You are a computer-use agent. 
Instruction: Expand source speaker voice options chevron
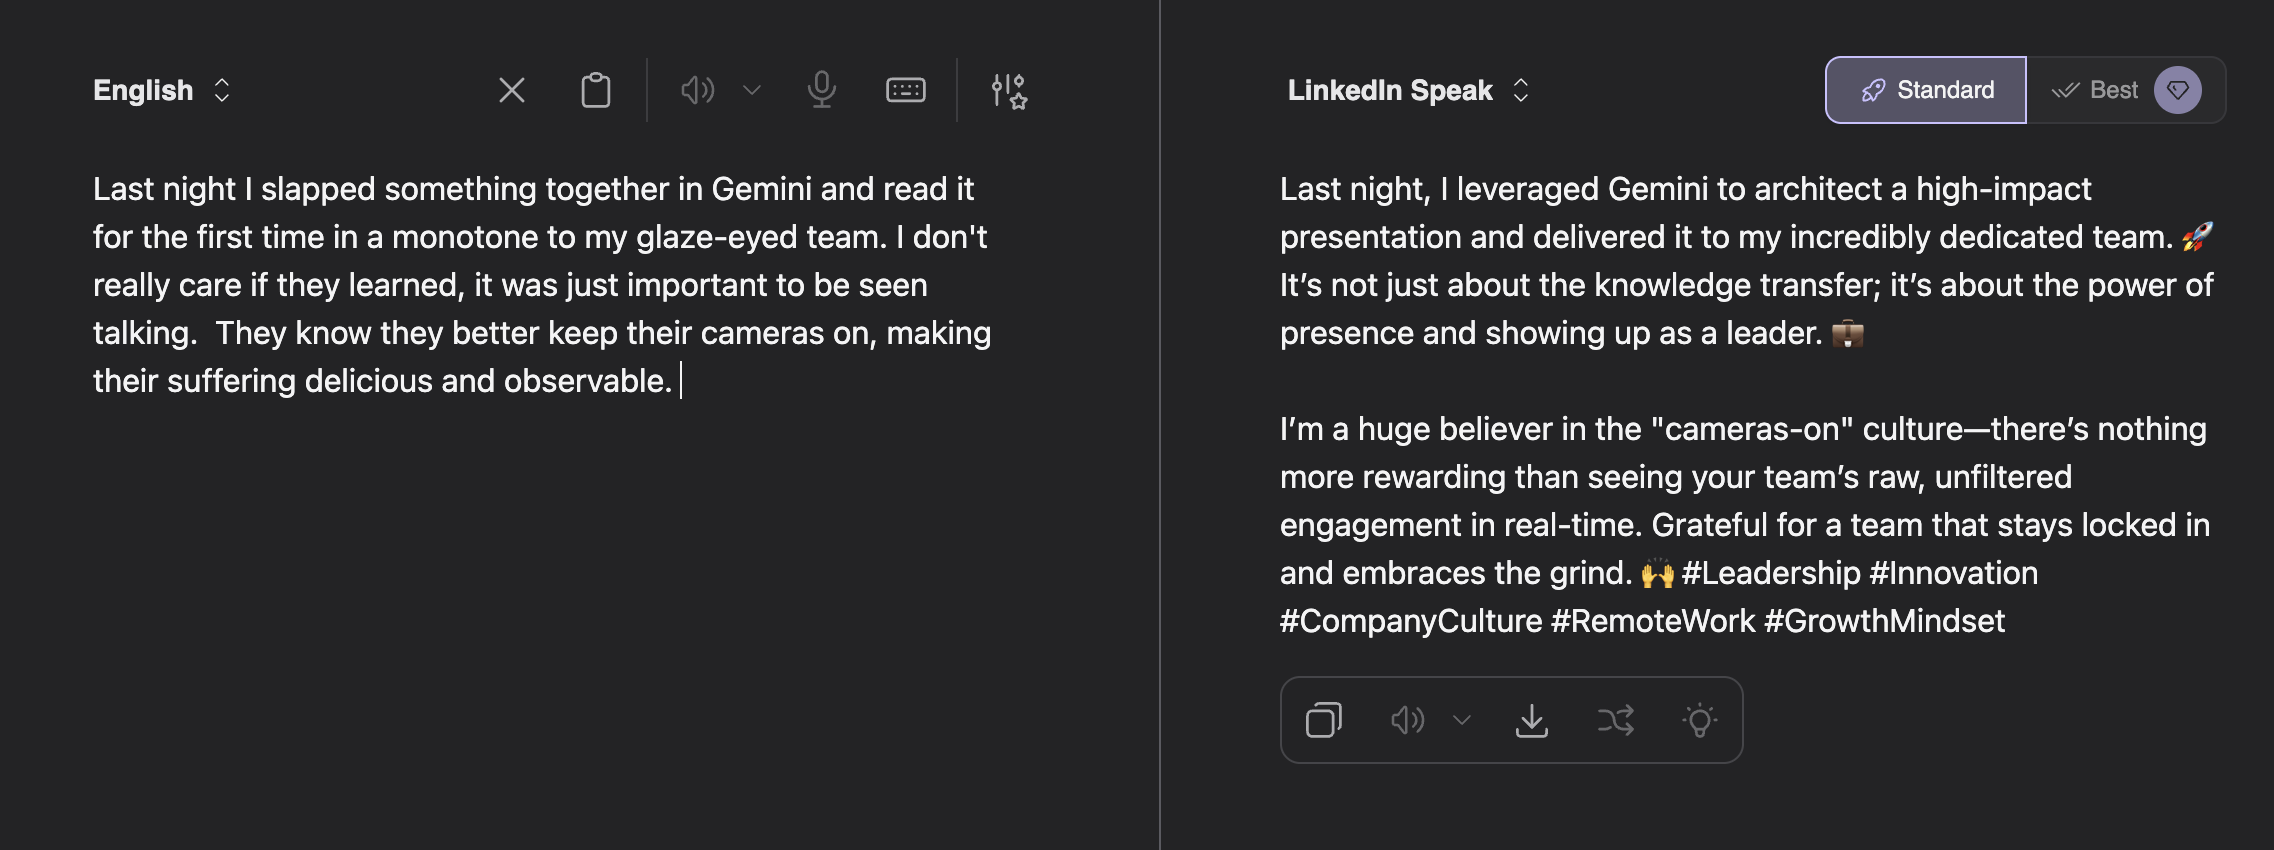coord(752,91)
